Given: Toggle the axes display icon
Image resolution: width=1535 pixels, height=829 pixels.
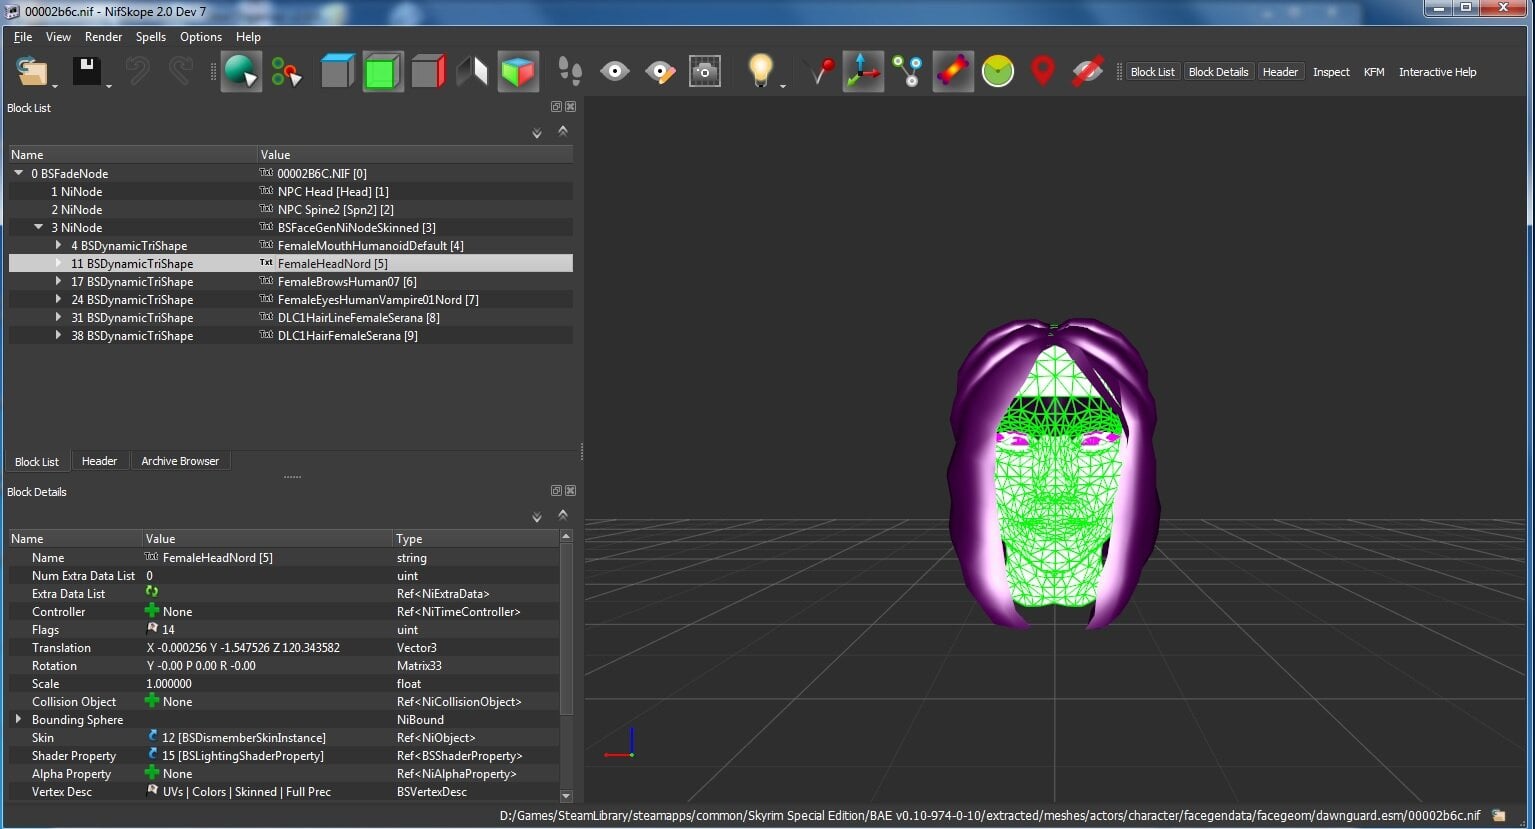Looking at the screenshot, I should click(x=863, y=72).
